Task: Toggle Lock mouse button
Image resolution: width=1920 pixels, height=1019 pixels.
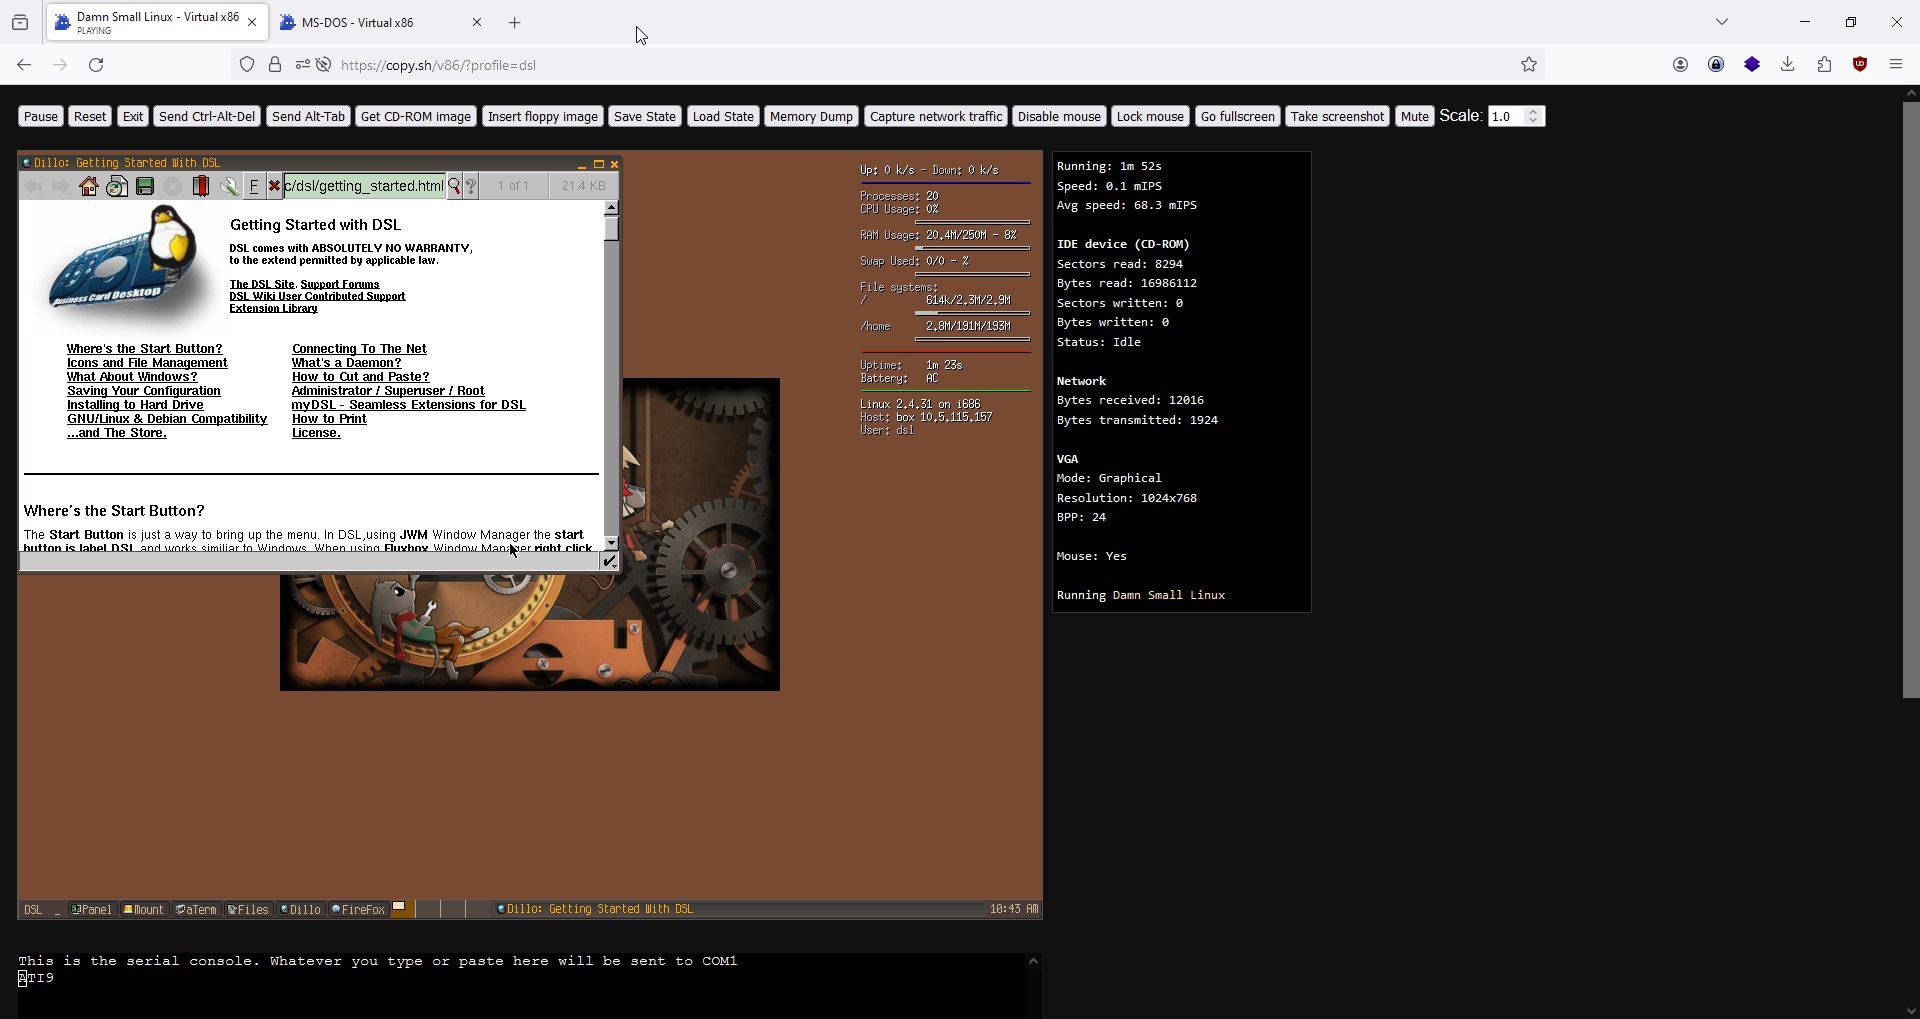Action: (1150, 116)
